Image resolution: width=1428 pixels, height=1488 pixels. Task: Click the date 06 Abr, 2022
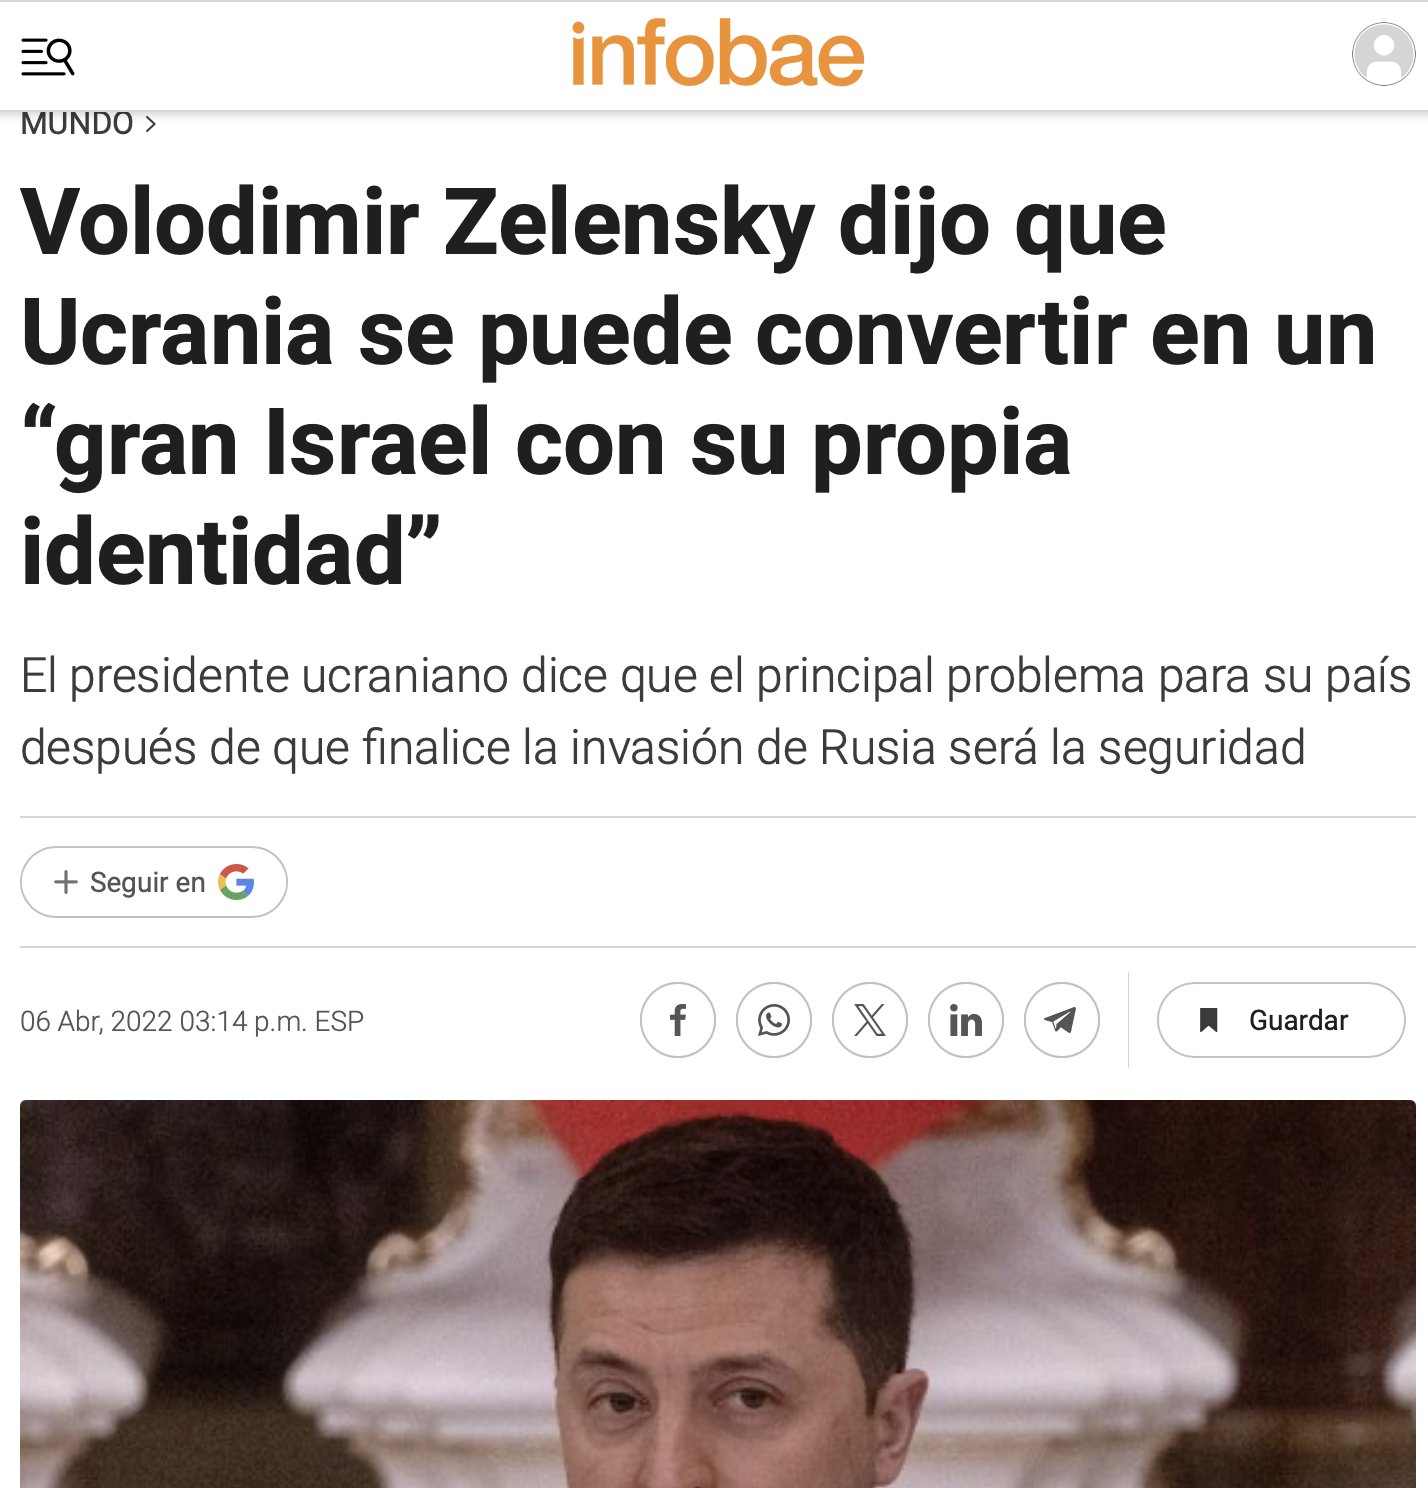[97, 1021]
